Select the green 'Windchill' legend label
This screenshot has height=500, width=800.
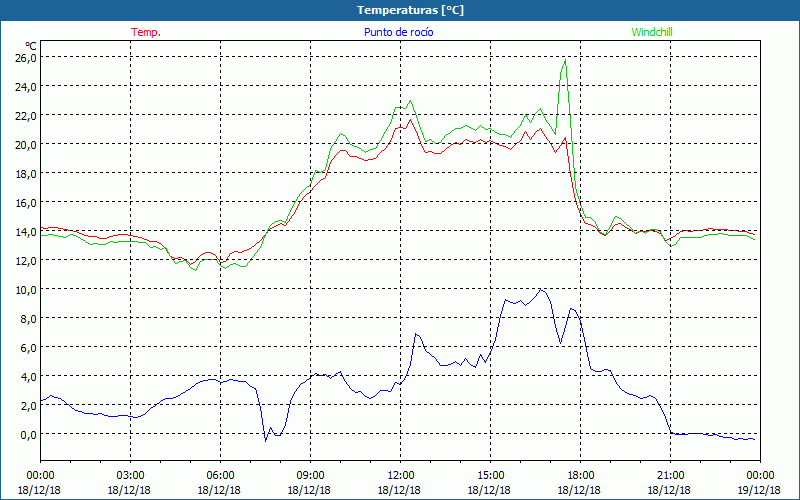pyautogui.click(x=652, y=32)
